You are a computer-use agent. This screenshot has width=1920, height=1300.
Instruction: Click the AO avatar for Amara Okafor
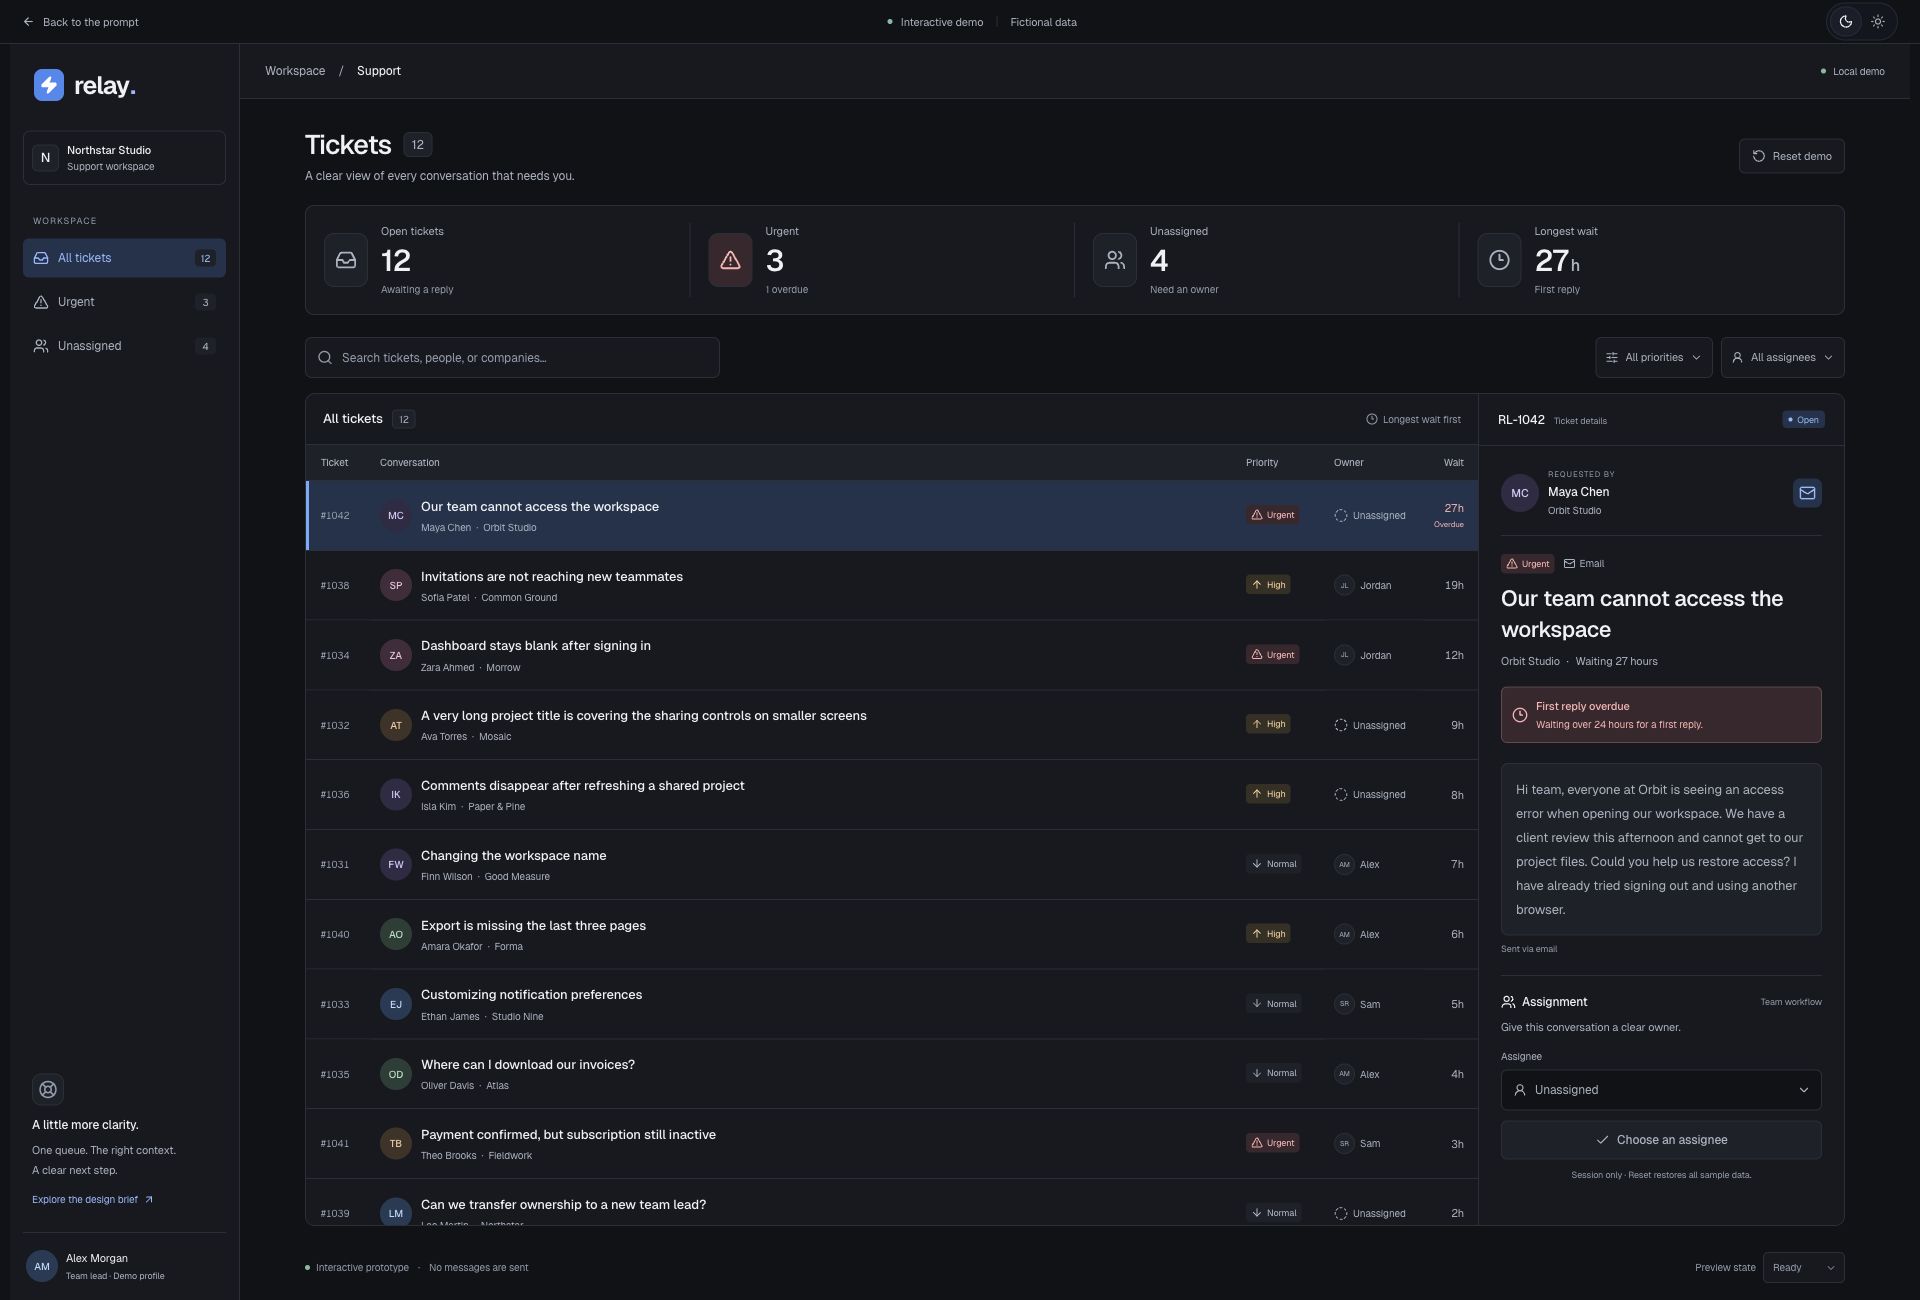point(396,934)
